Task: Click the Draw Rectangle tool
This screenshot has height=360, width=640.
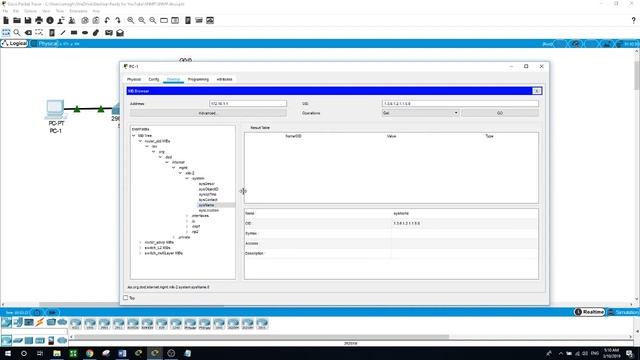Action: click(x=74, y=33)
